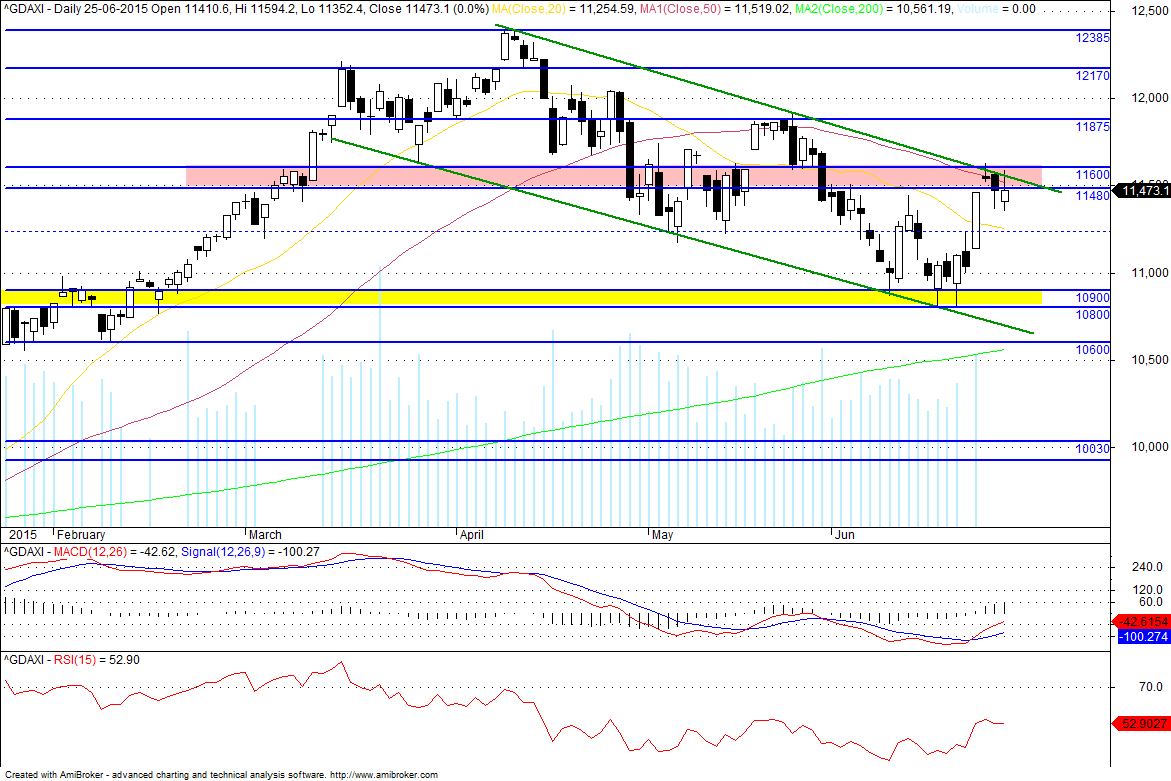
Task: Click the 10600 level label
Action: tap(1093, 350)
